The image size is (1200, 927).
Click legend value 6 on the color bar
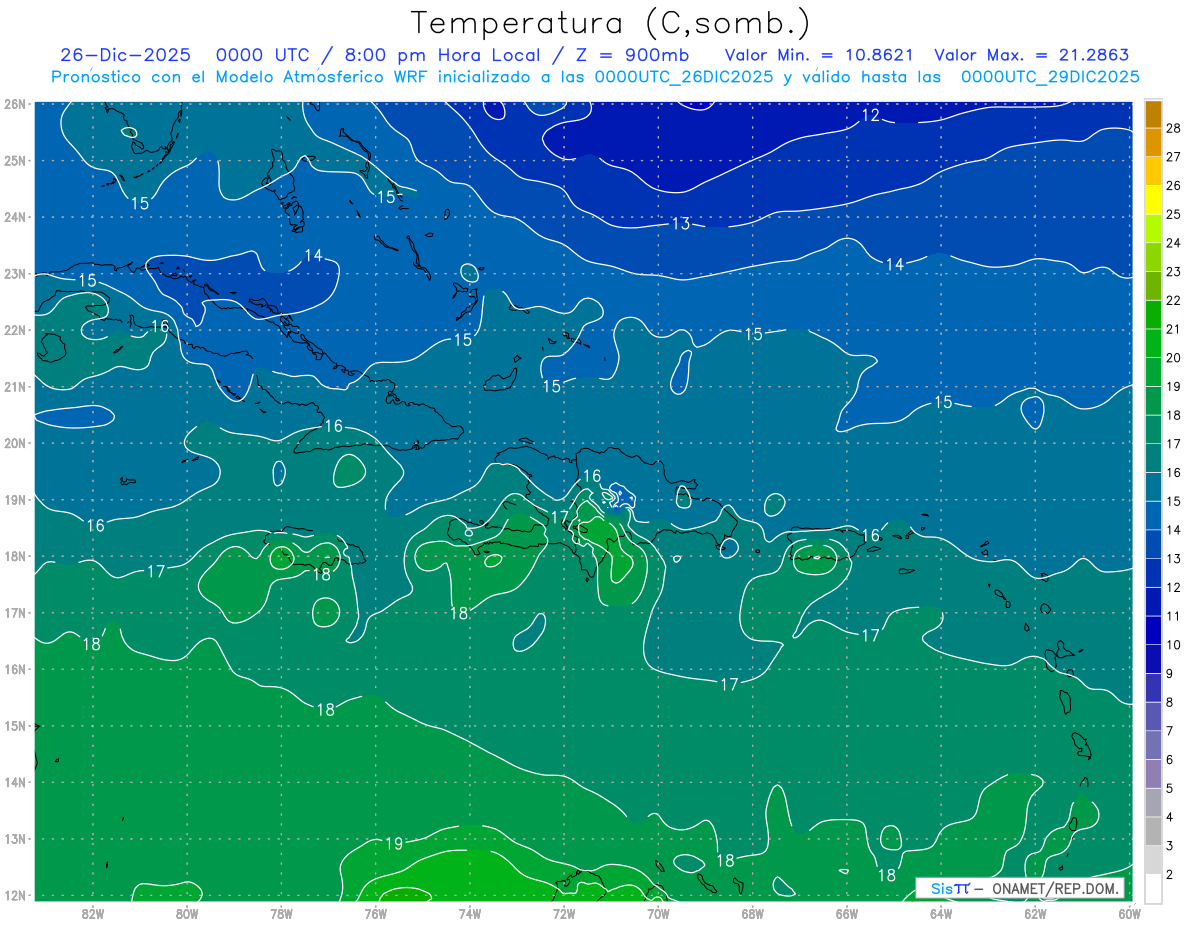coord(1170,760)
